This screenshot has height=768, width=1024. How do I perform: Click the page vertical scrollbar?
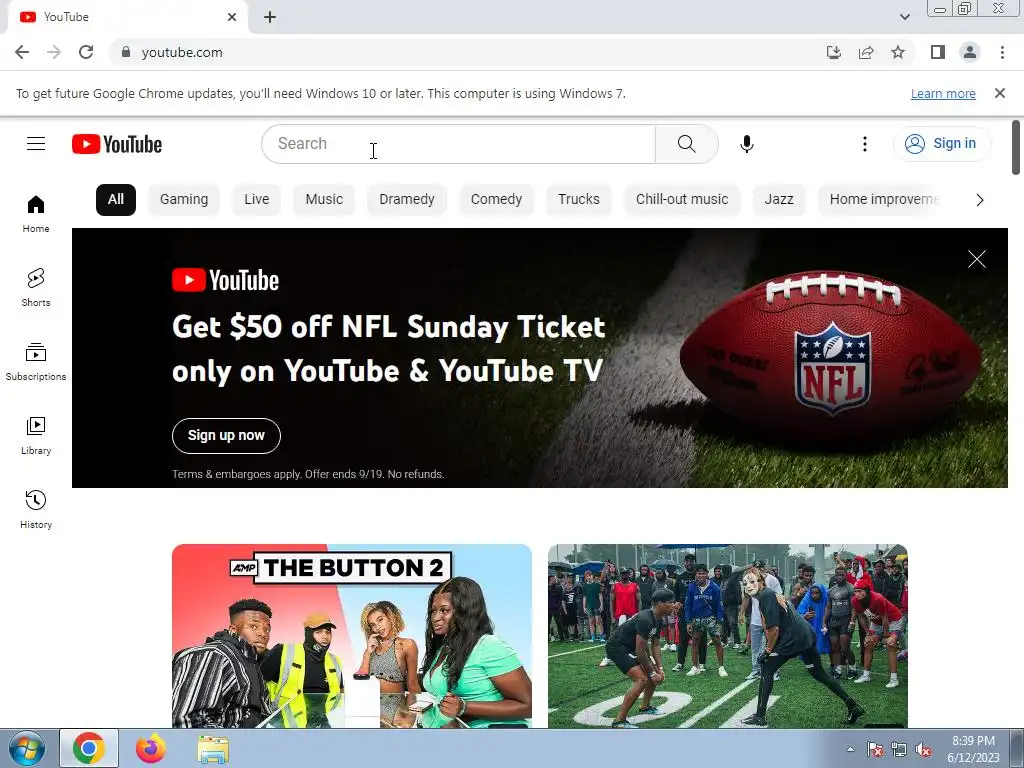coord(1016,148)
